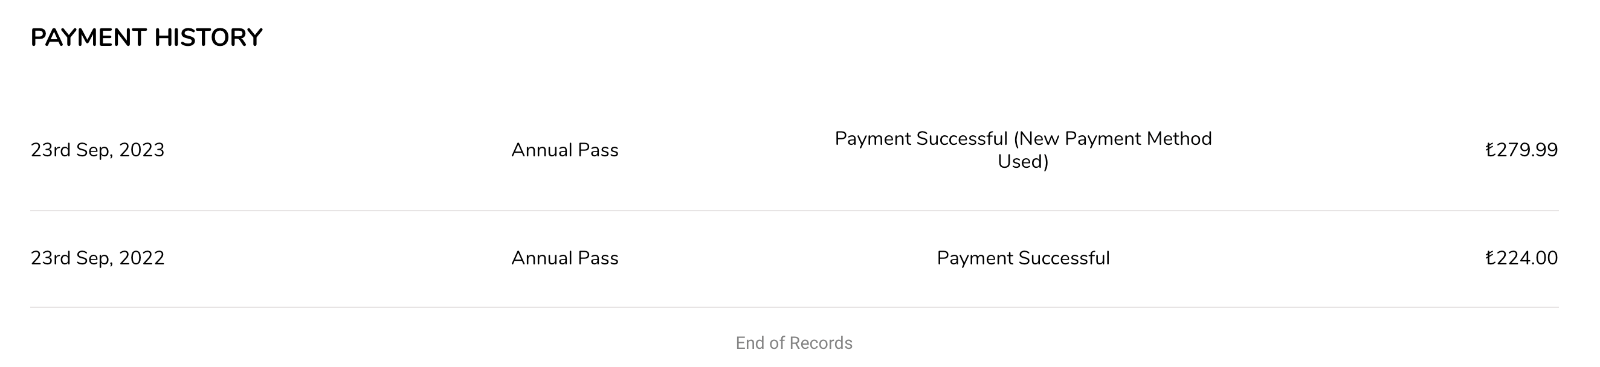This screenshot has width=1600, height=367.
Task: Click the word Used) in 2023 status
Action: point(1023,161)
